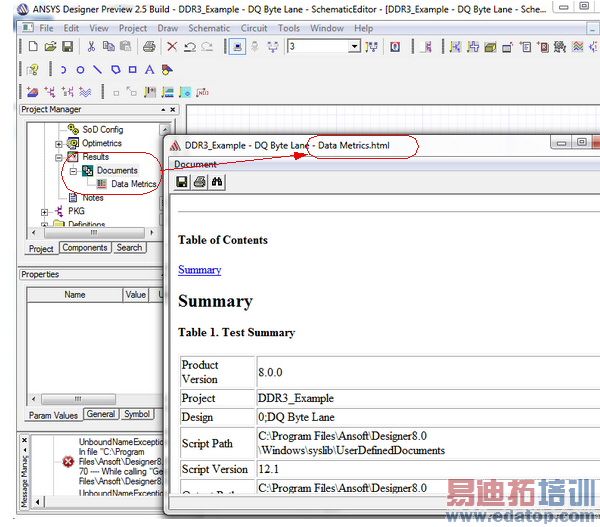This screenshot has width=600, height=527.
Task: Select the polygon drawing tool
Action: [x=115, y=70]
